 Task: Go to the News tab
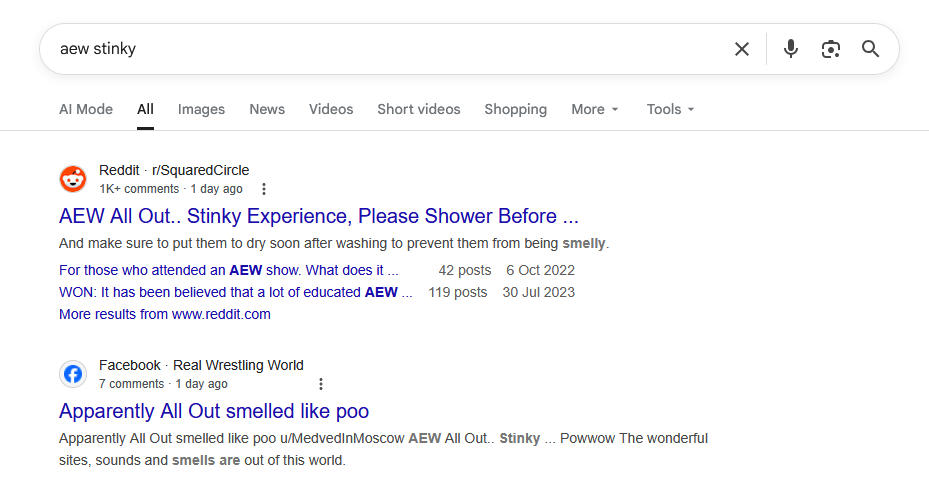(267, 109)
